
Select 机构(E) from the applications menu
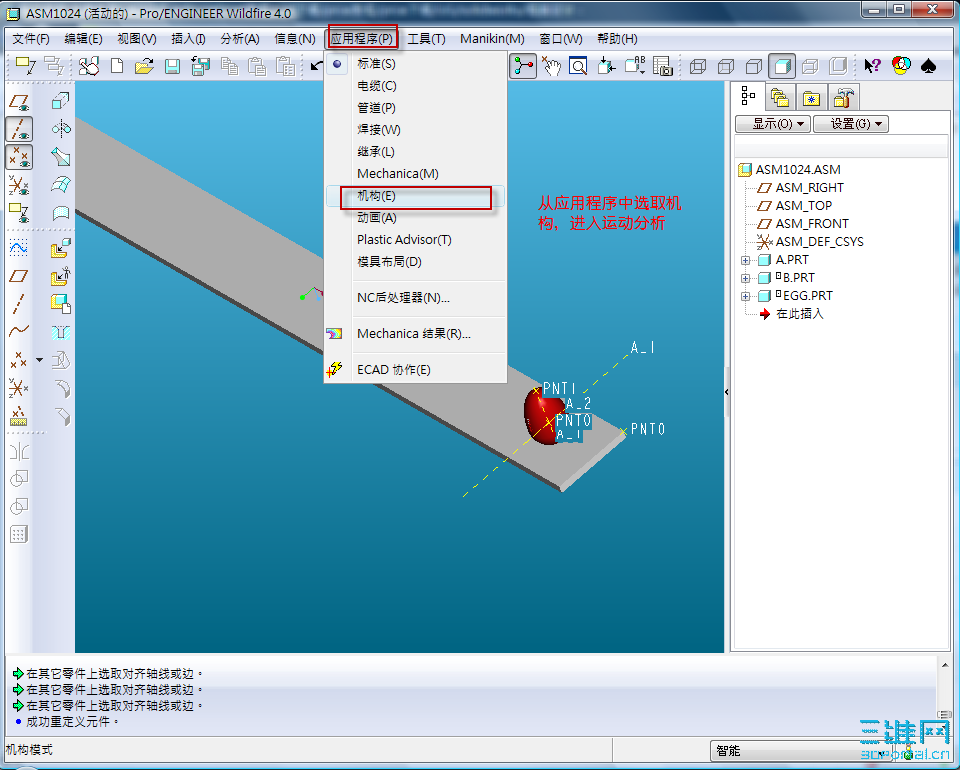pyautogui.click(x=415, y=196)
